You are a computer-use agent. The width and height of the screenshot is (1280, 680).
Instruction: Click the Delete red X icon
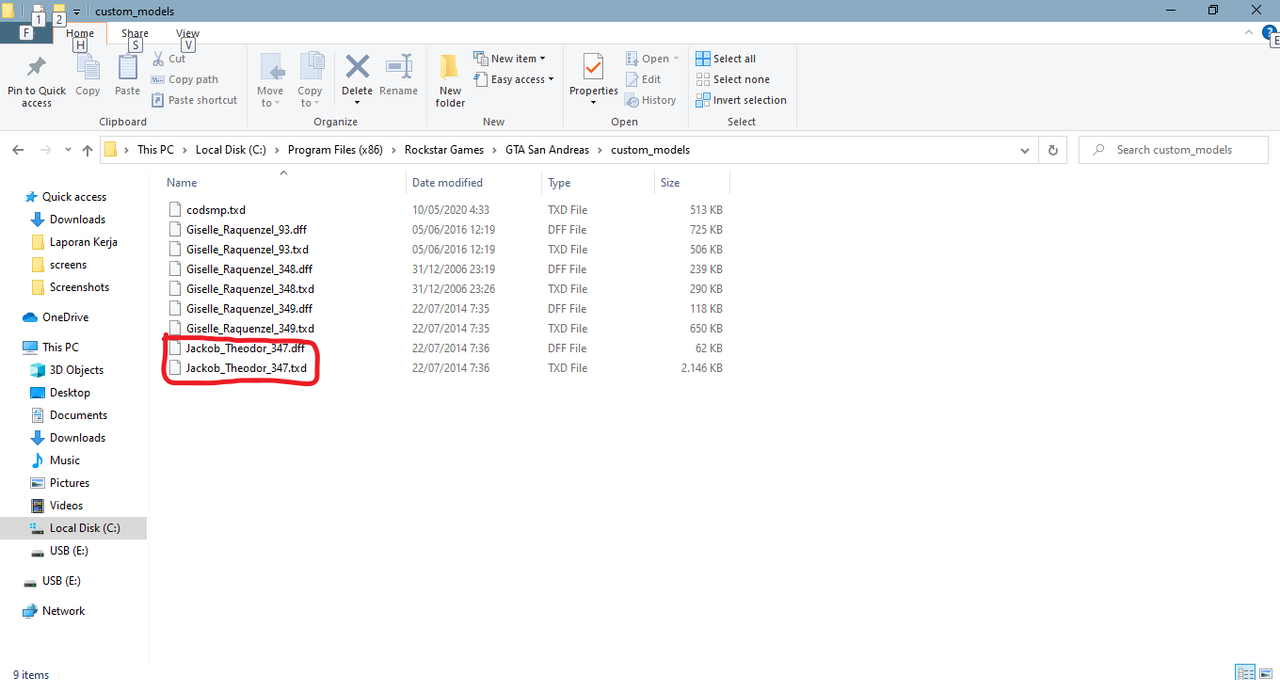[357, 67]
